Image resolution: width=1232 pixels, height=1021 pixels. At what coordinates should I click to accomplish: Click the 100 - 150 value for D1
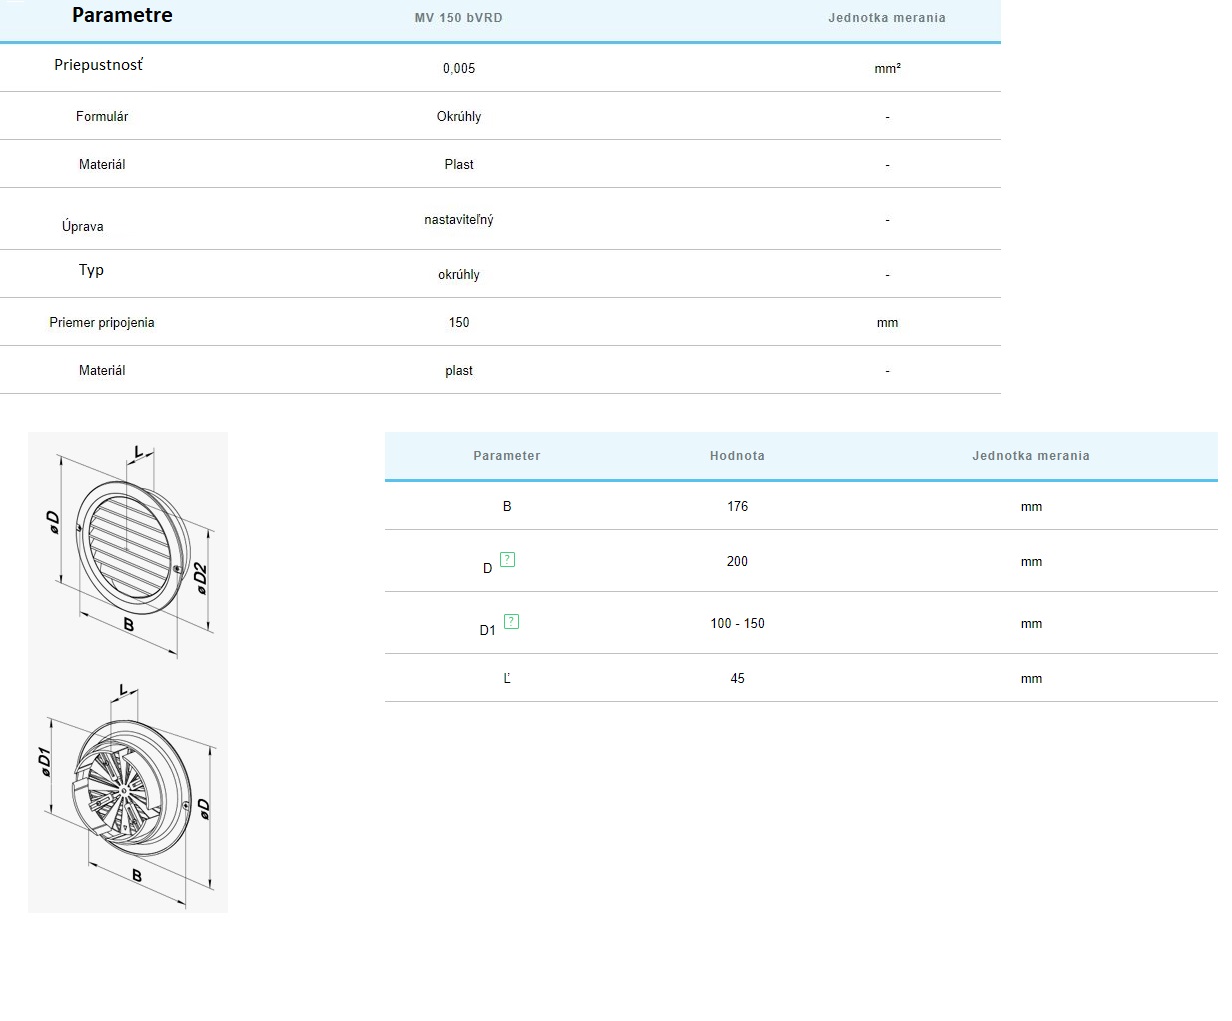(737, 624)
